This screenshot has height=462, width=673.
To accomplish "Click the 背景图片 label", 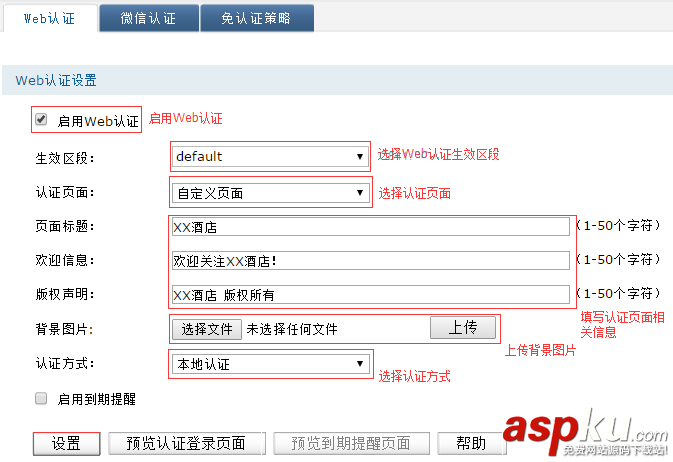I will [x=64, y=329].
